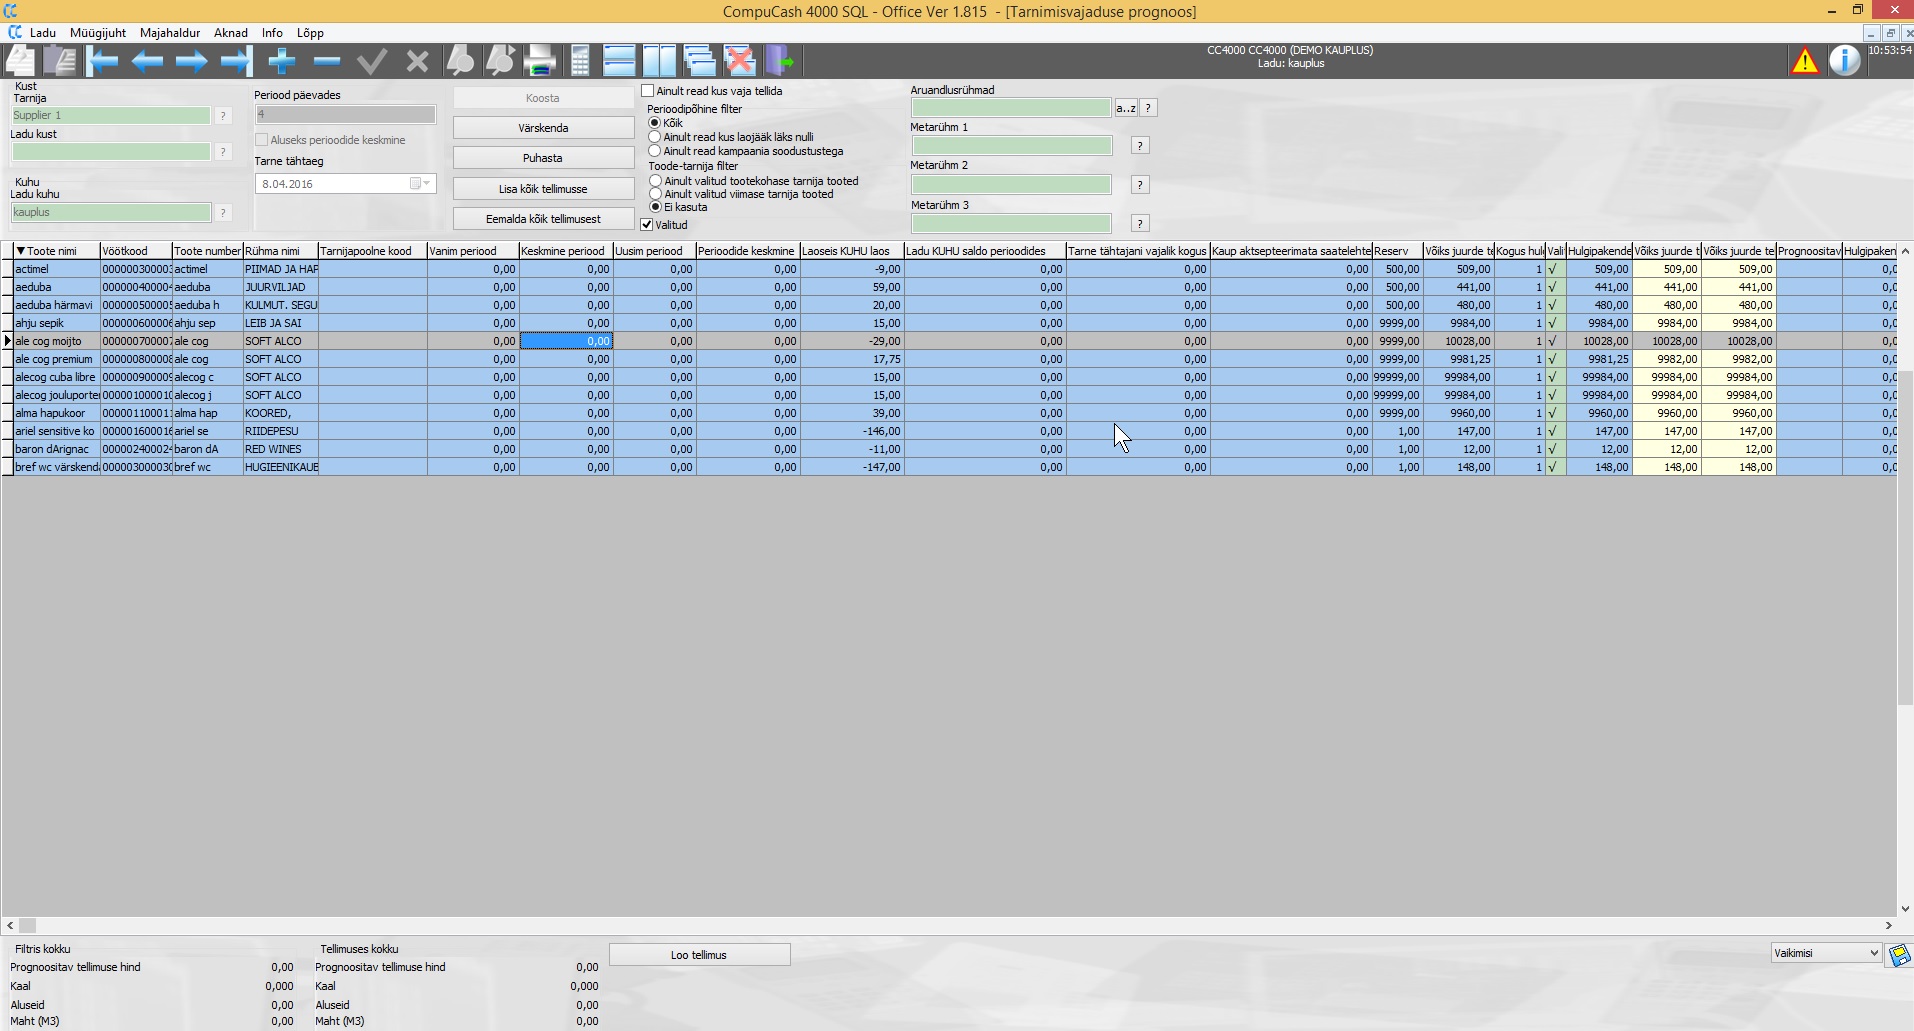
Task: Click the printer icon in toolbar
Action: coord(540,62)
